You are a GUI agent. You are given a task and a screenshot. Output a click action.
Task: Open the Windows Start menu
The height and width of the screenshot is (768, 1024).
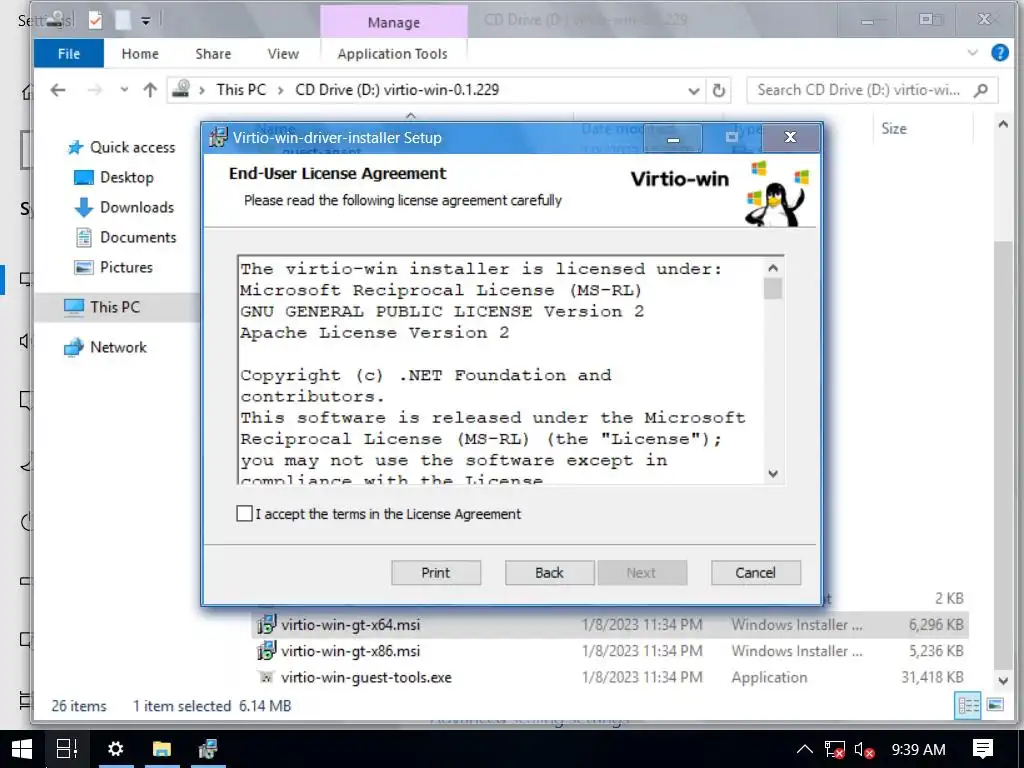22,749
